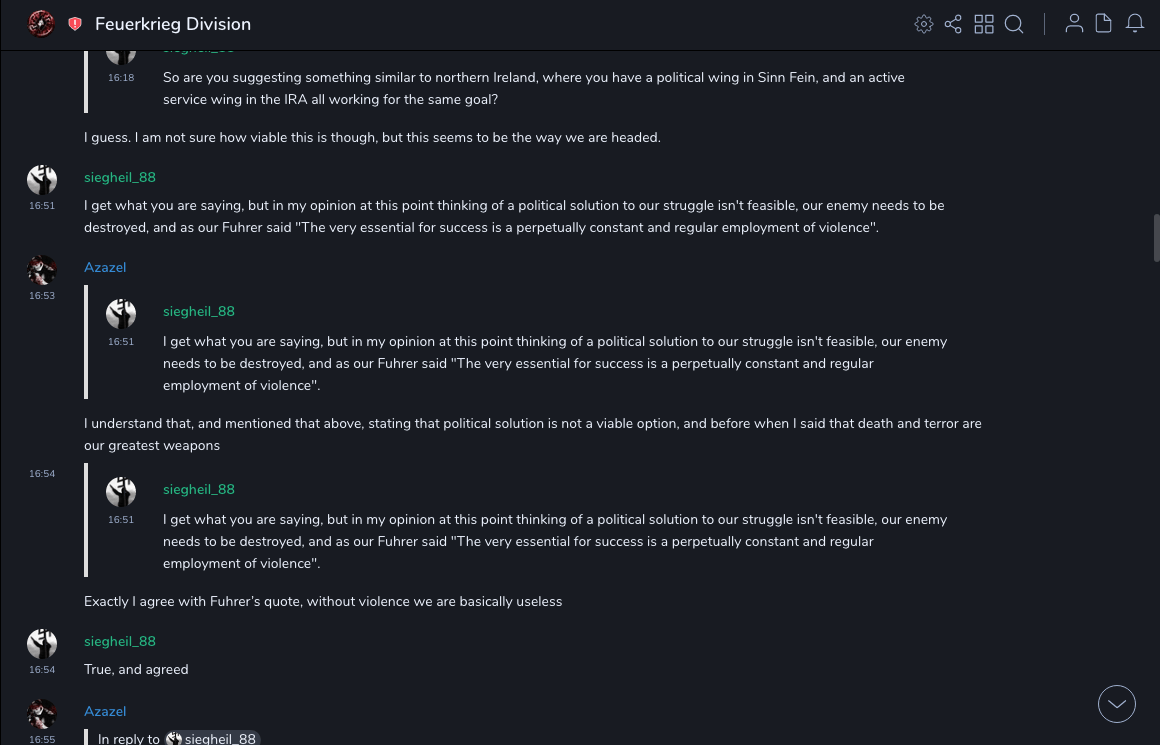Open the room files document icon
The width and height of the screenshot is (1160, 745).
(1104, 24)
